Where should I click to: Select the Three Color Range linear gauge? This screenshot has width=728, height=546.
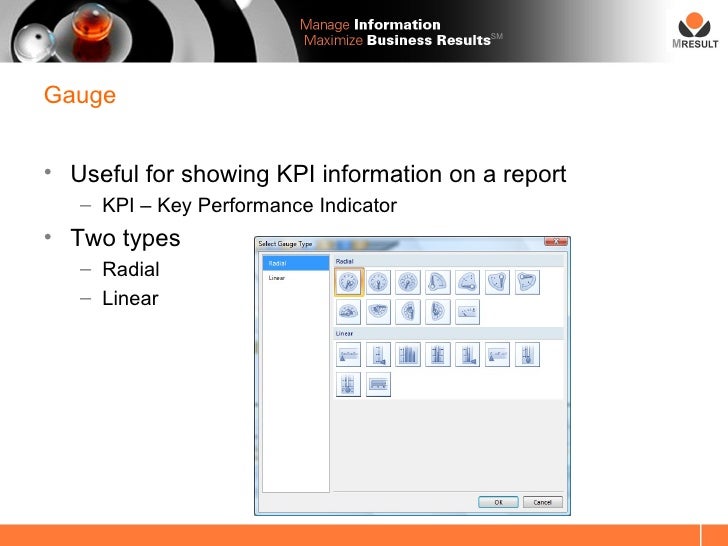pyautogui.click(x=468, y=355)
